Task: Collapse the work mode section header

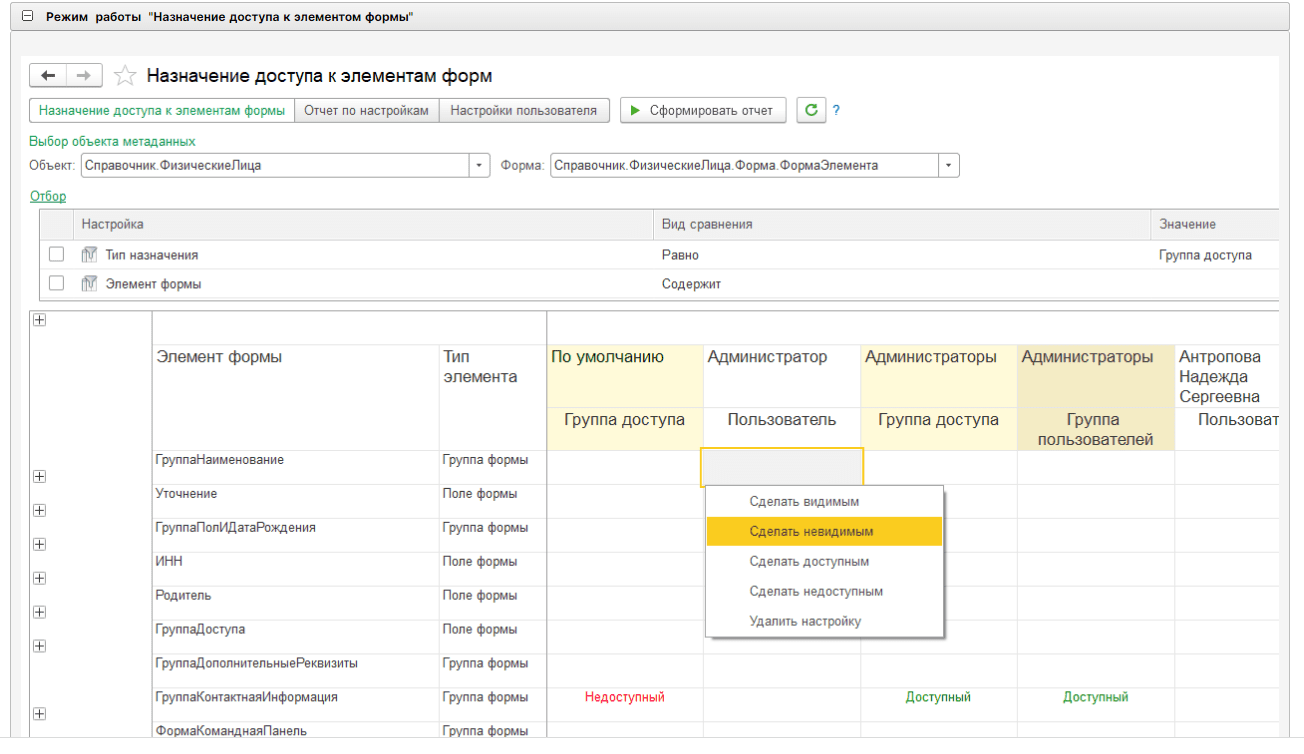Action: (27, 17)
